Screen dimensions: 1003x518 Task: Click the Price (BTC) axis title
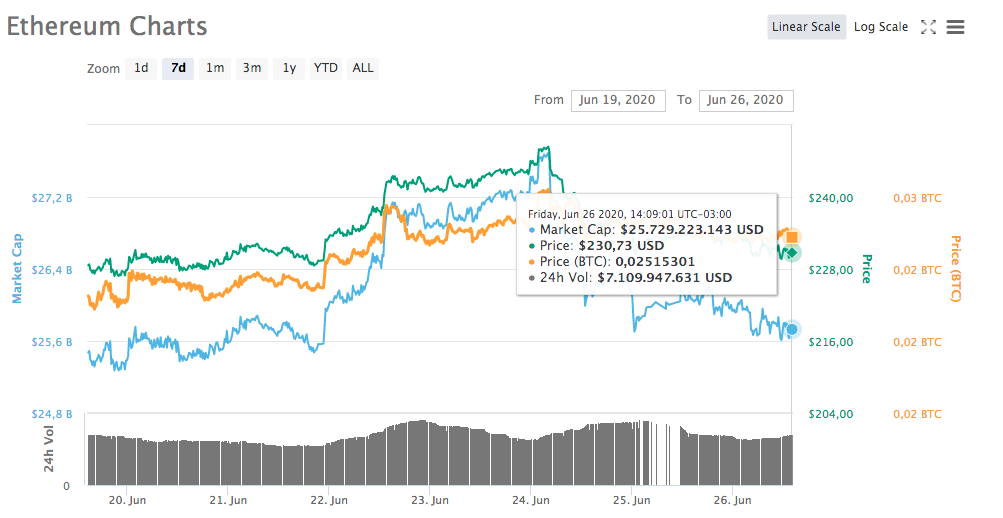pyautogui.click(x=955, y=269)
